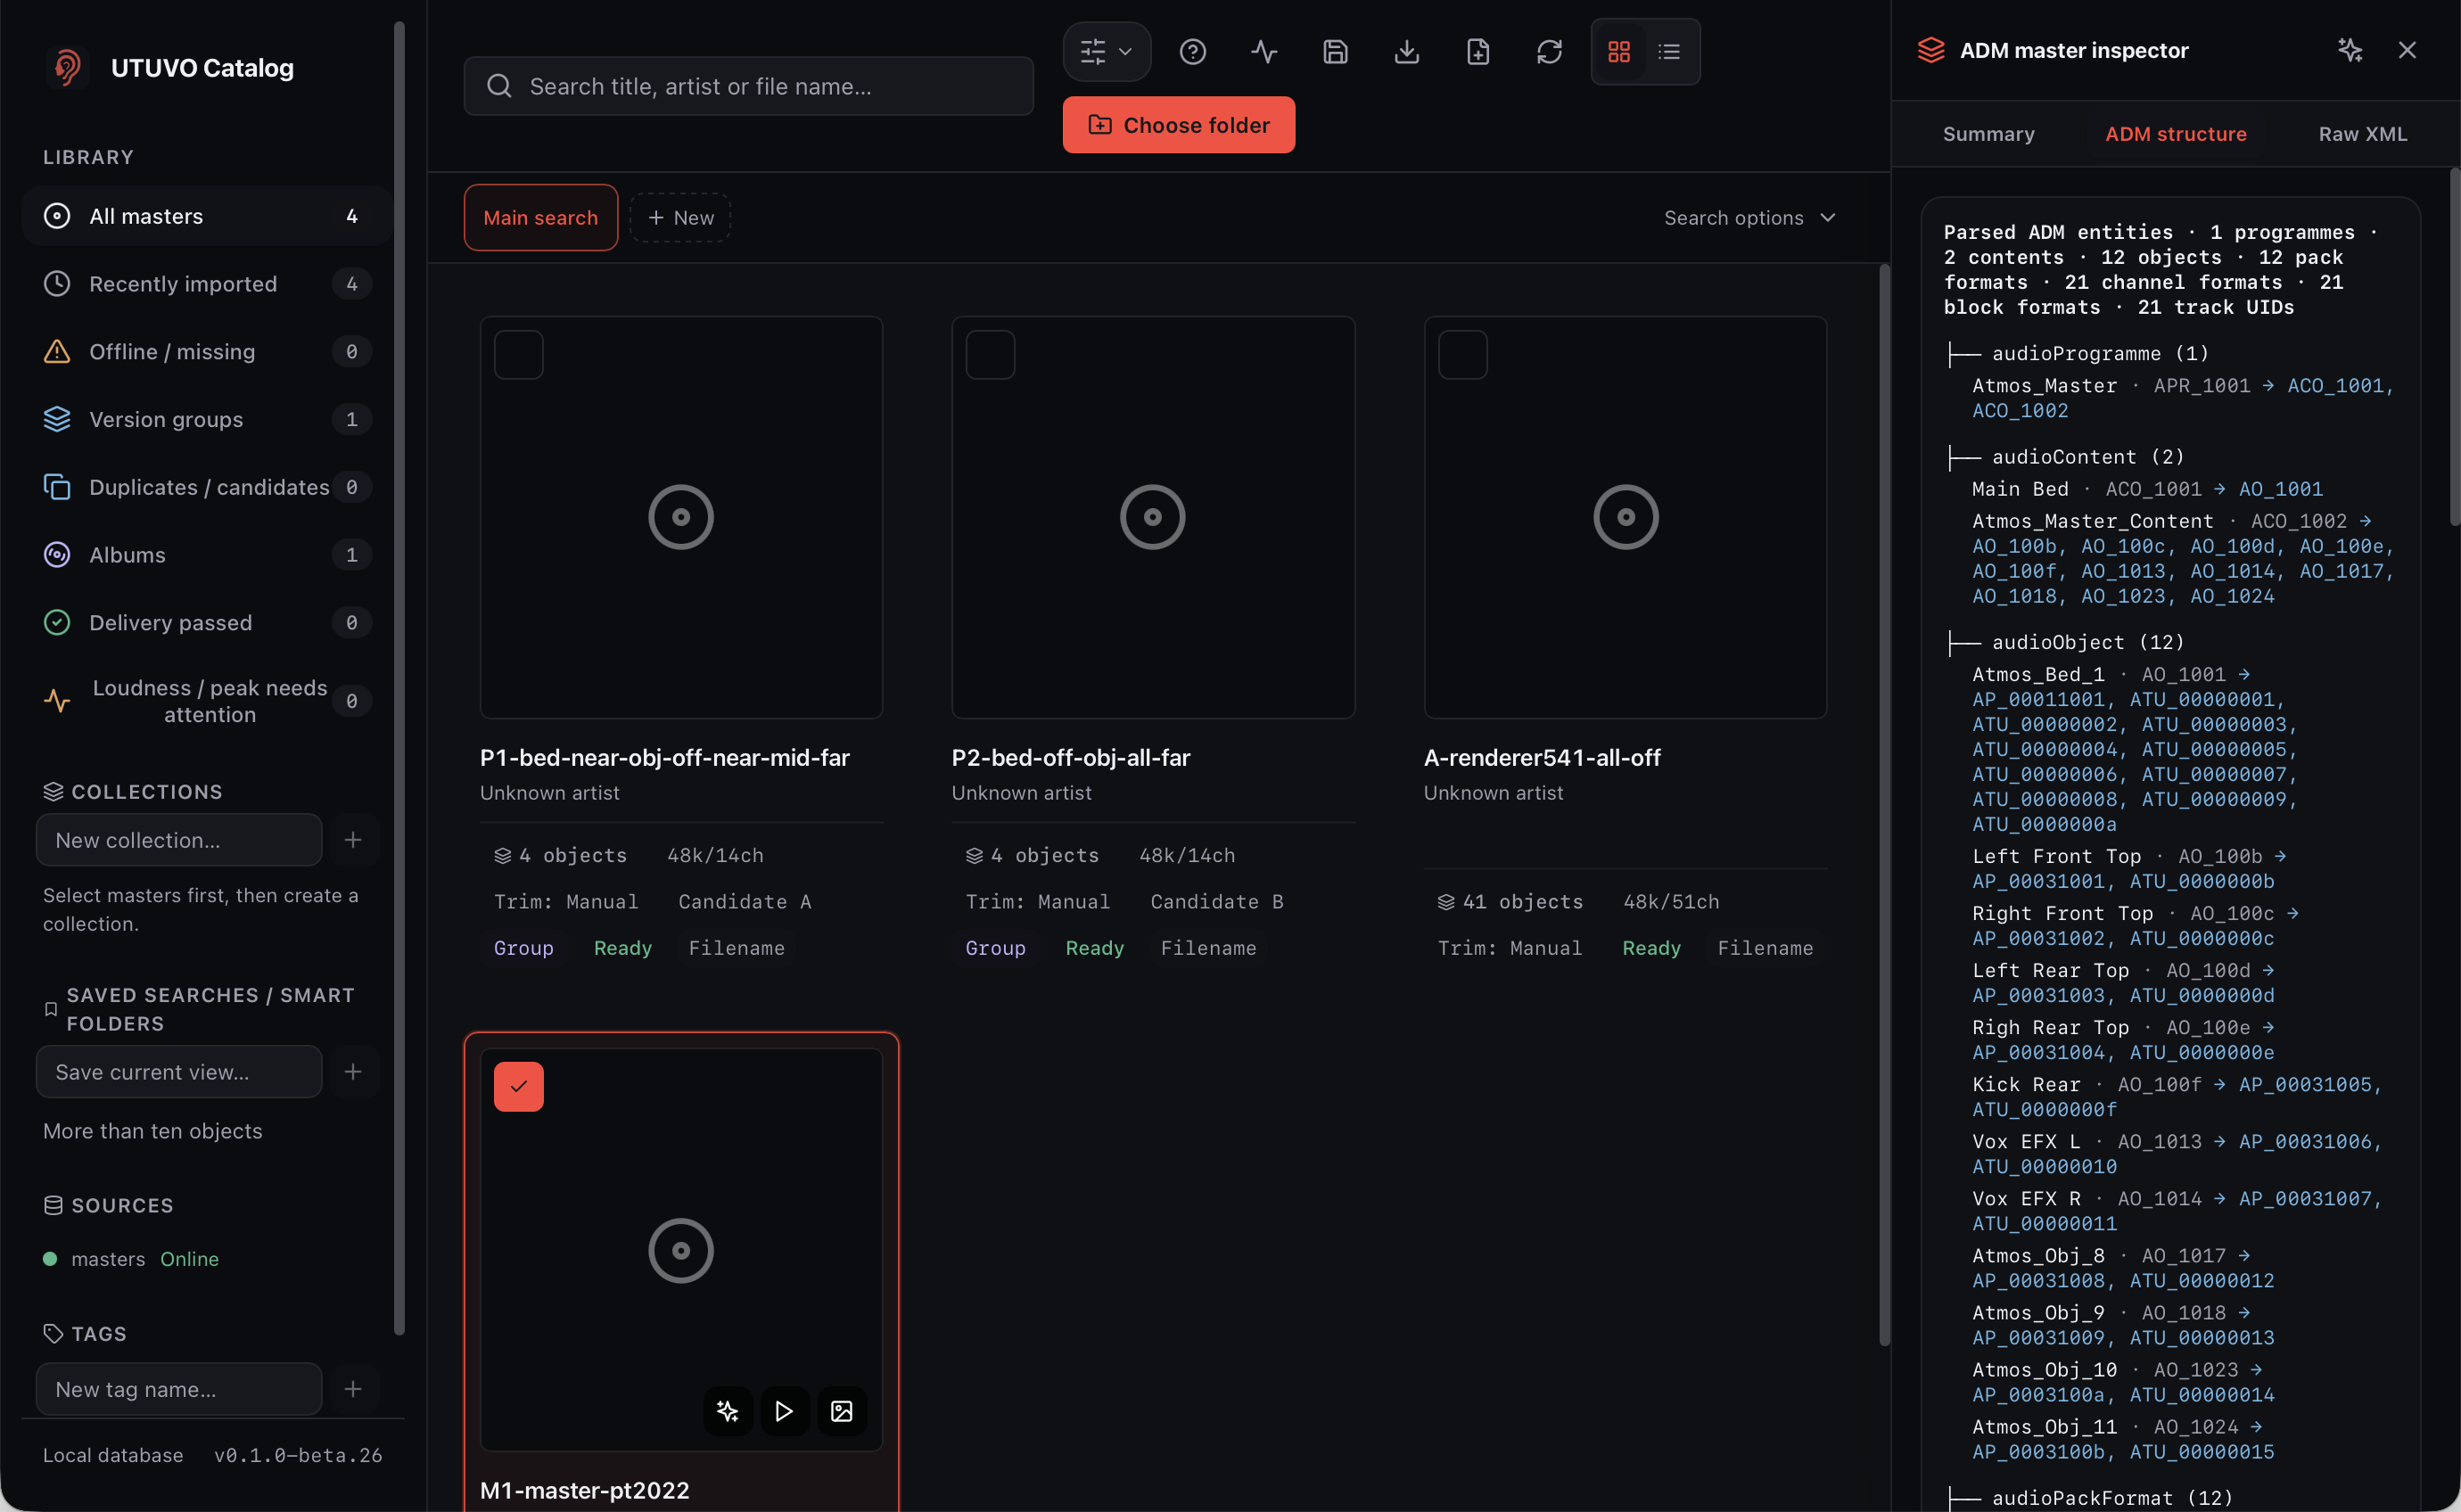Open the Summary tab in inspector
The width and height of the screenshot is (2461, 1512).
pyautogui.click(x=1988, y=134)
